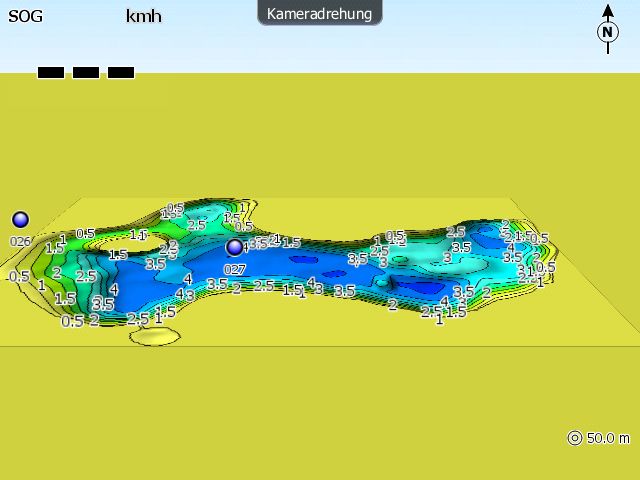This screenshot has height=480, width=640.
Task: Click the last black dash of the speed readout
Action: pos(121,72)
